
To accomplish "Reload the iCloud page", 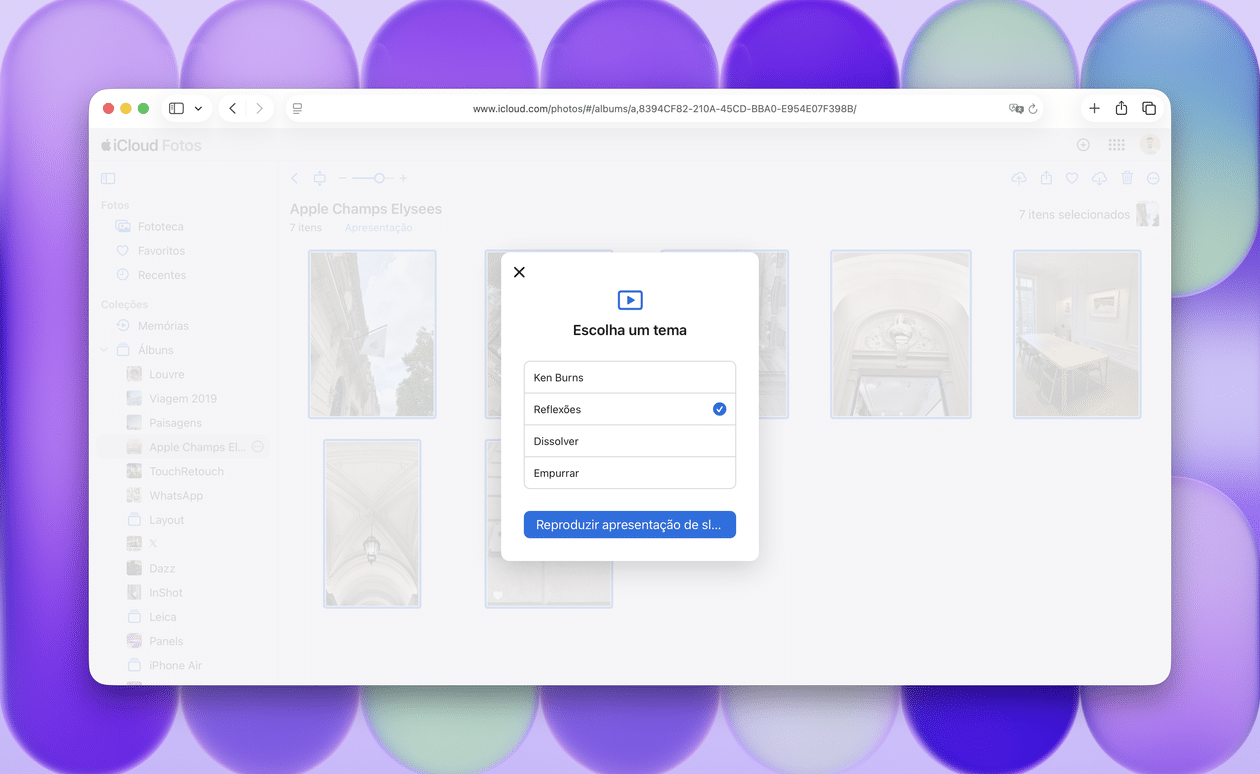I will [1033, 108].
